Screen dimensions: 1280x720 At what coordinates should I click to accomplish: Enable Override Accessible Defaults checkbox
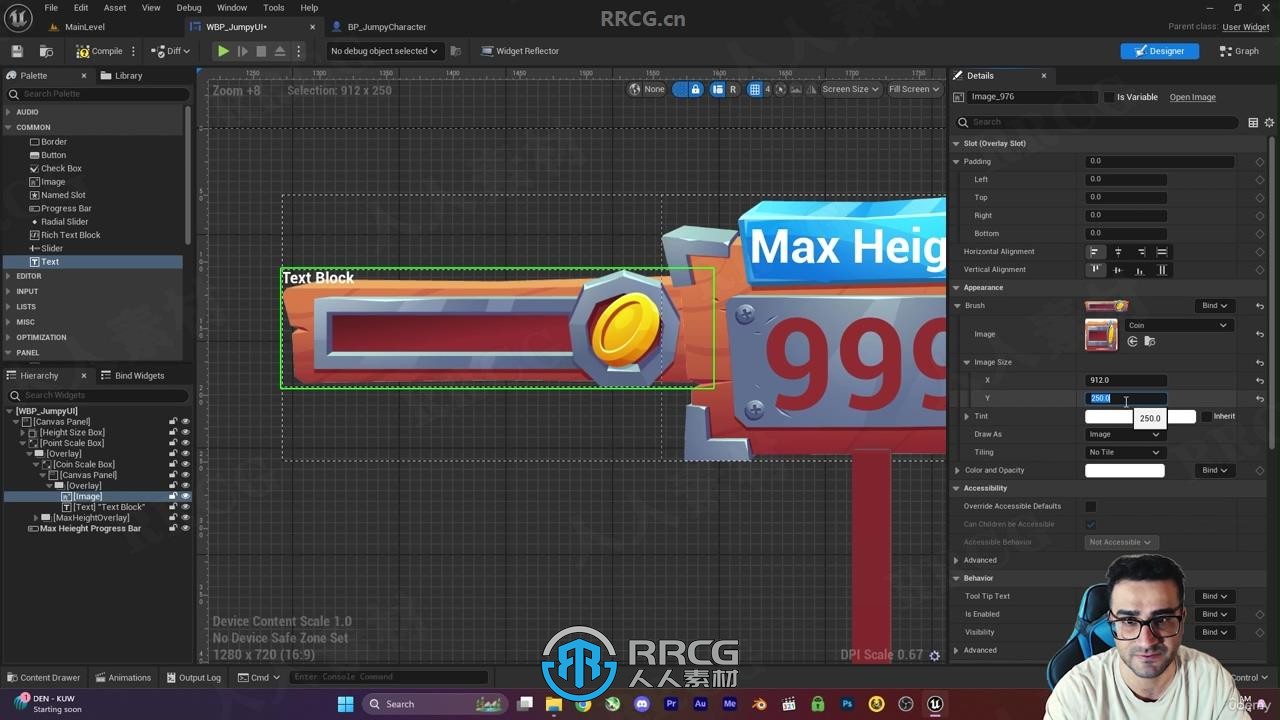pyautogui.click(x=1090, y=506)
